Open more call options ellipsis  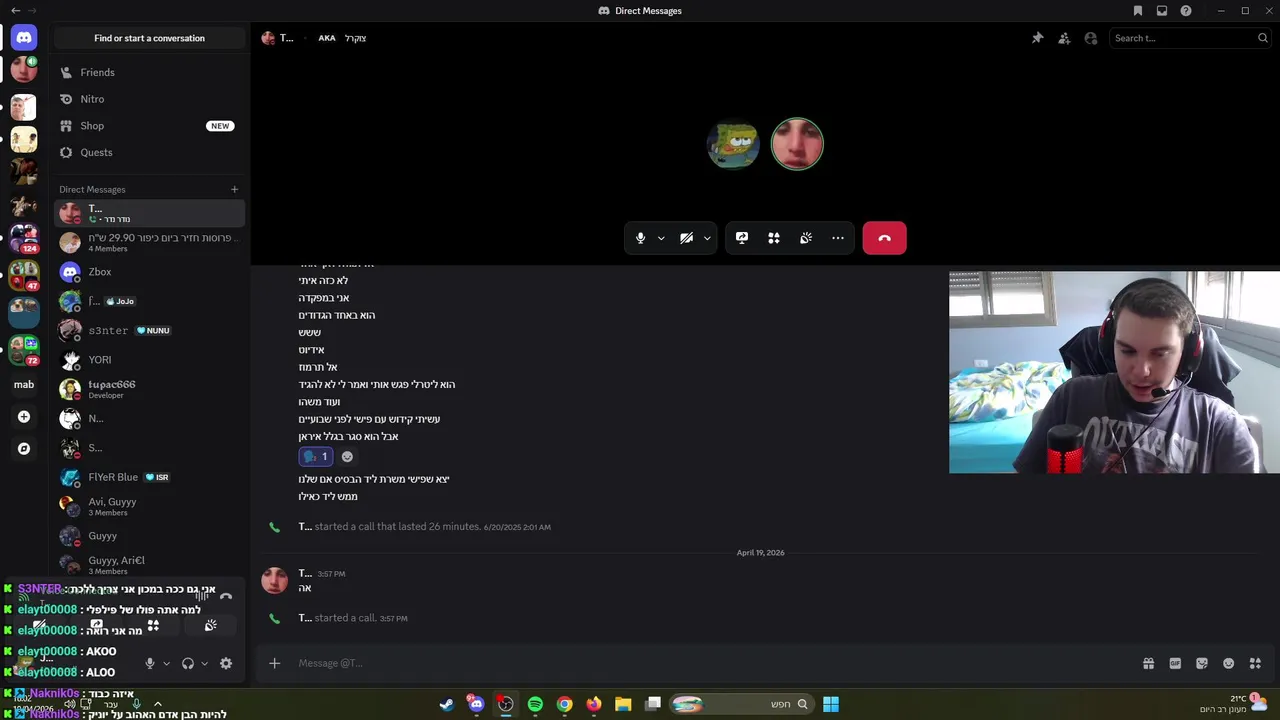point(838,238)
